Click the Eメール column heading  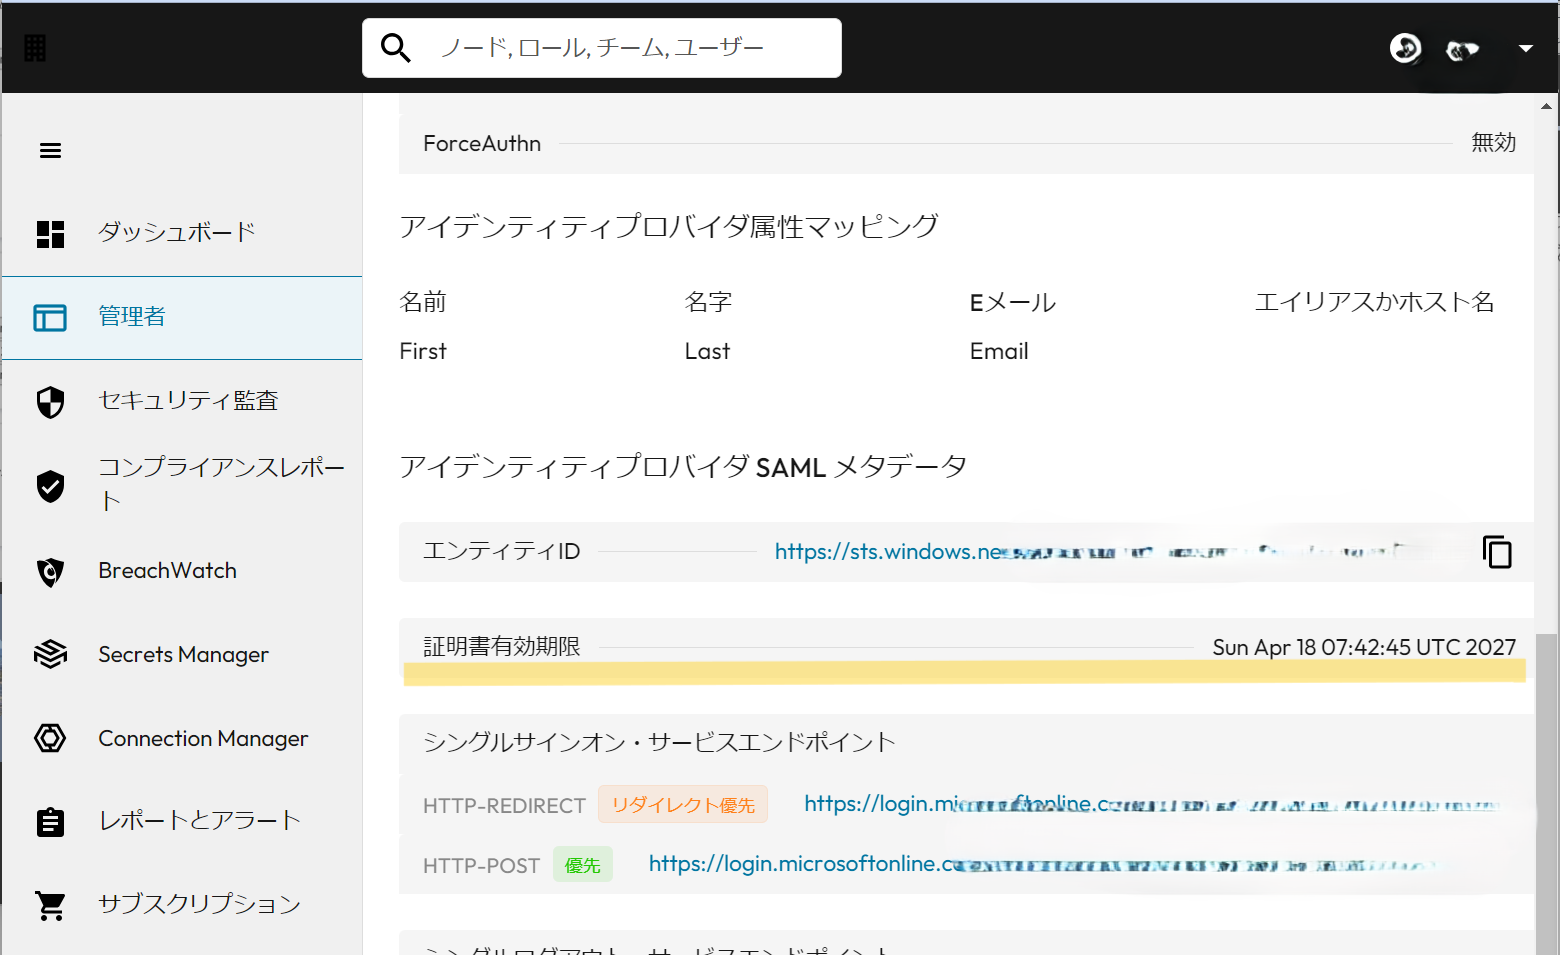coord(1013,302)
